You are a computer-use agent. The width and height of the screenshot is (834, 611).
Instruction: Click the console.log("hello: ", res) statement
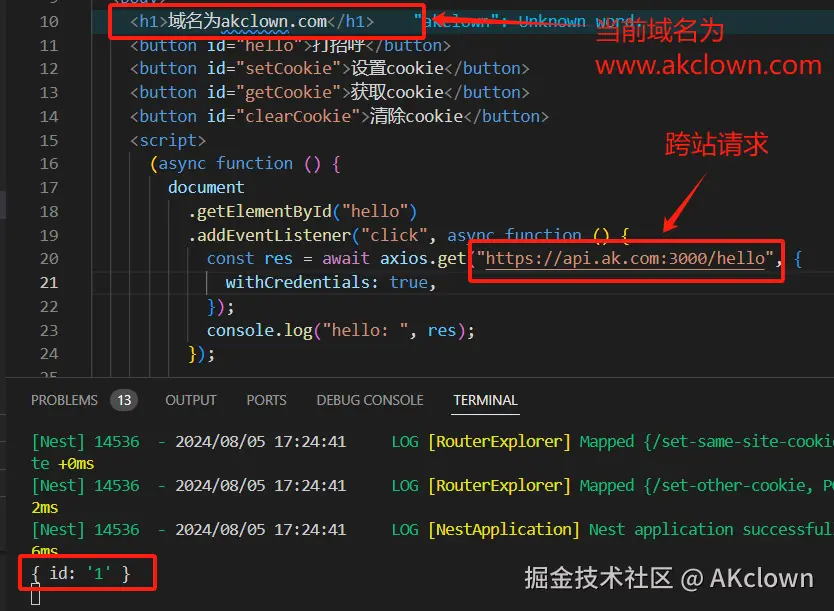tap(340, 331)
